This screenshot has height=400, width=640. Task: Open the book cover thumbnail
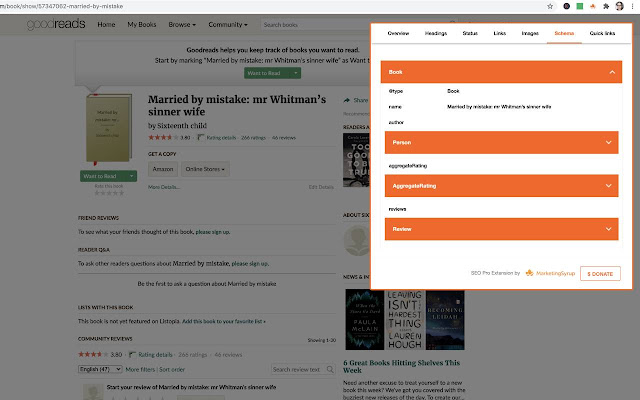coord(109,128)
